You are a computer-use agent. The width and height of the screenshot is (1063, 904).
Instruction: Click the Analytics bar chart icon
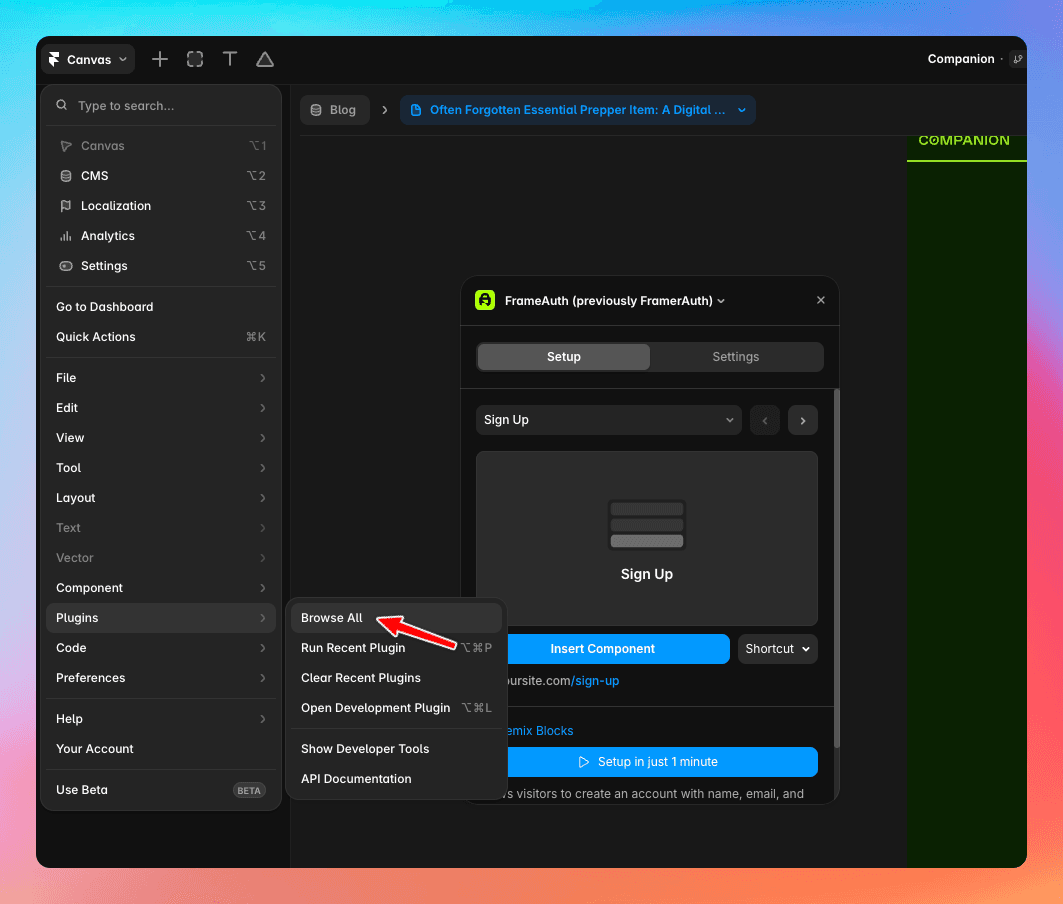click(66, 236)
